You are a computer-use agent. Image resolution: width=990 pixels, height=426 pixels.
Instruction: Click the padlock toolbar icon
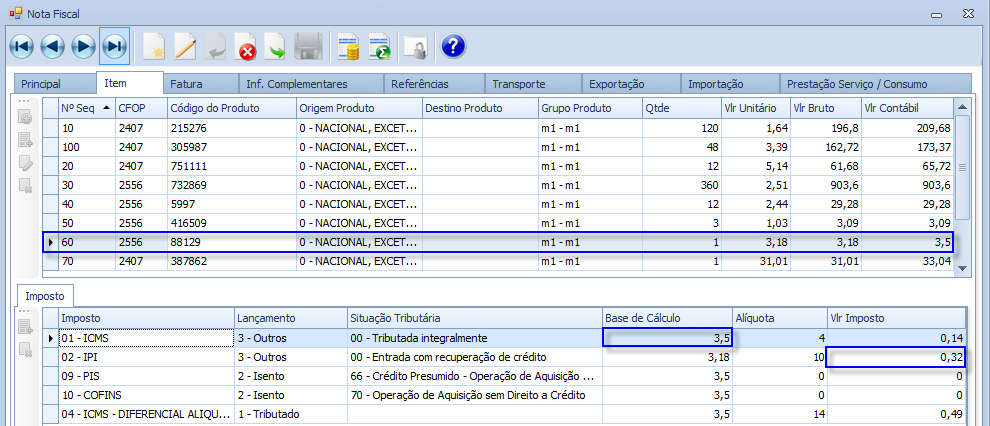pos(414,46)
